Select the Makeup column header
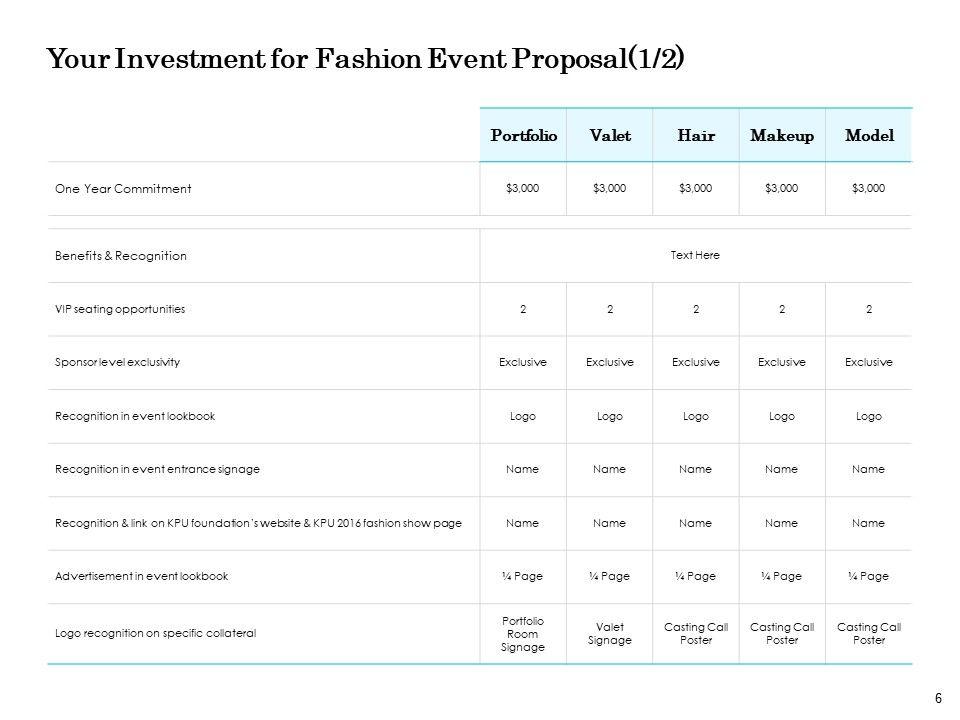 [782, 135]
